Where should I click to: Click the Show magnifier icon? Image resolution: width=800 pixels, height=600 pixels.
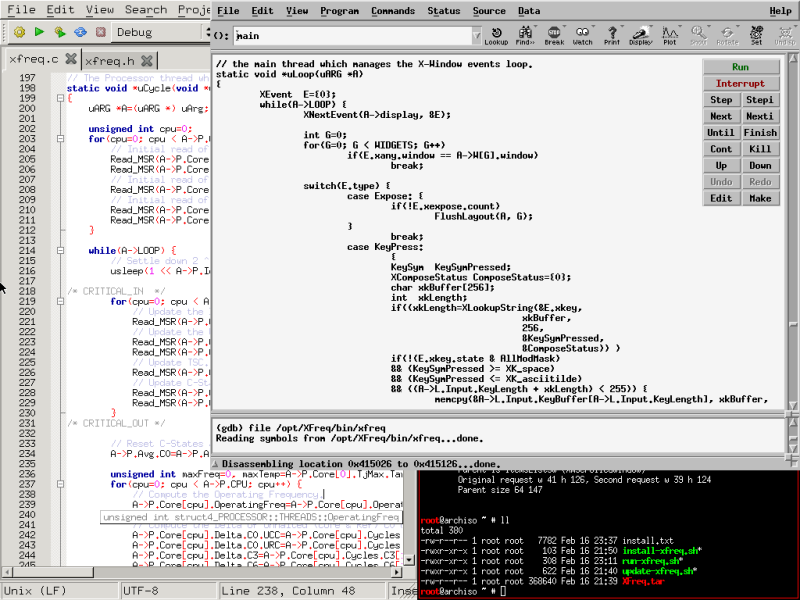(698, 36)
